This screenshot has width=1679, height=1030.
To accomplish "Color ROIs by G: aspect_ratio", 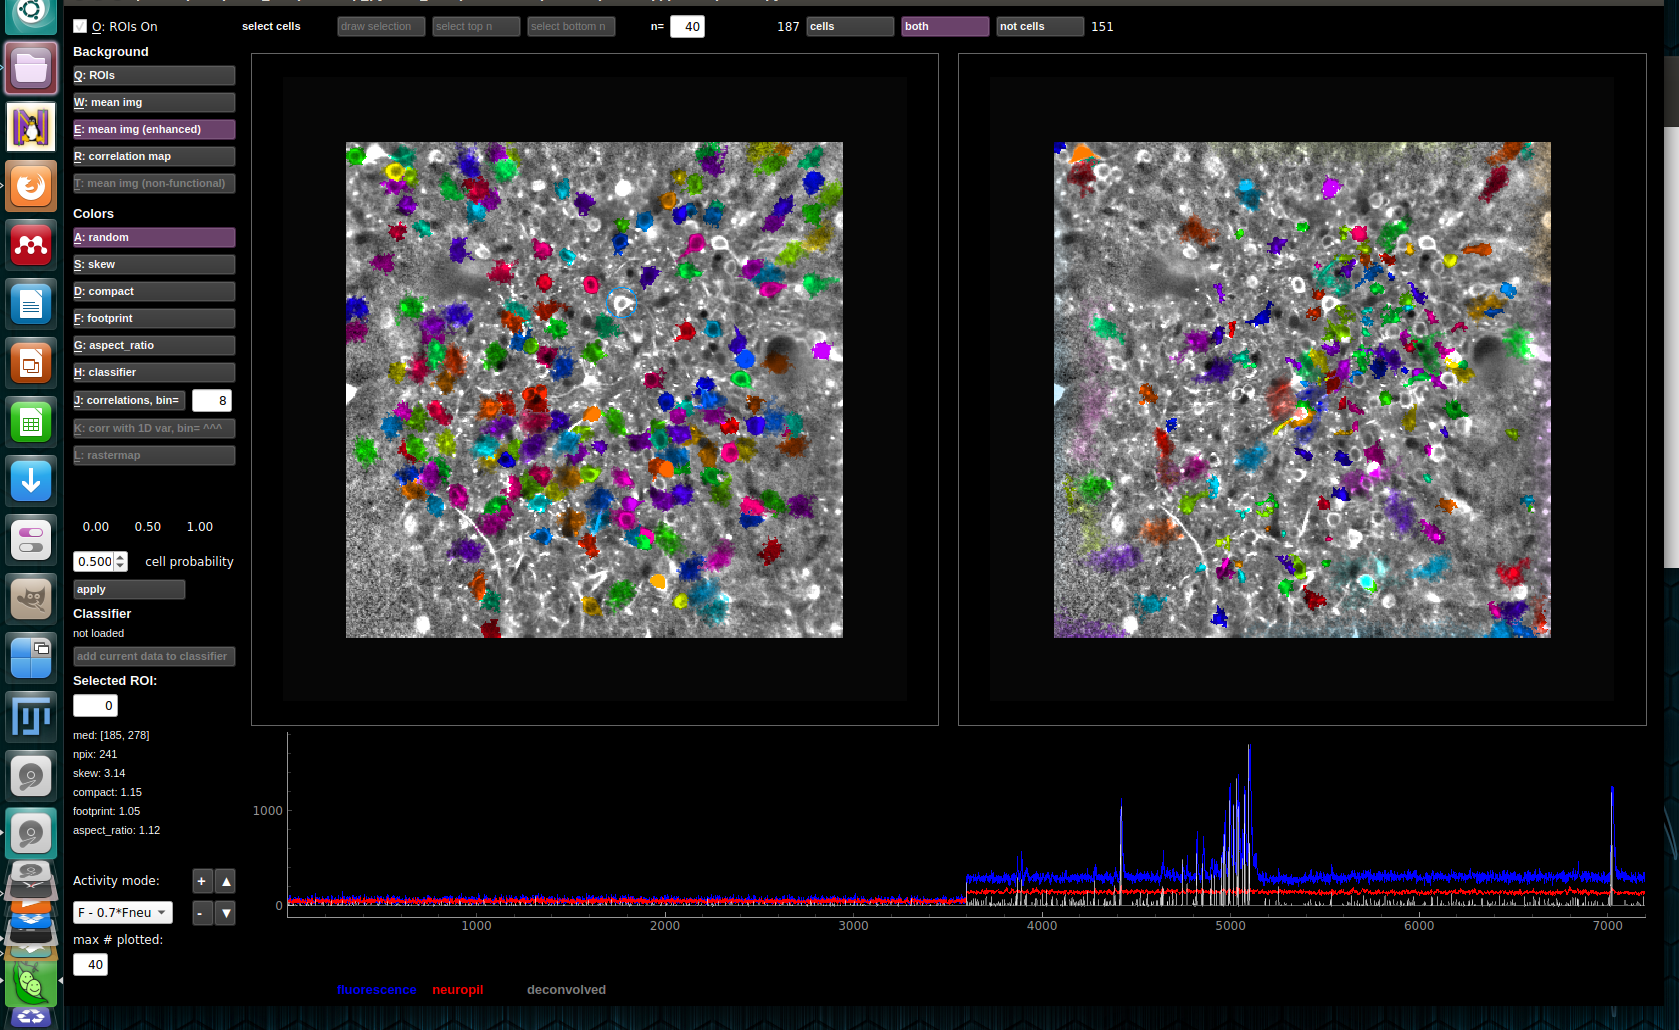I will 154,345.
